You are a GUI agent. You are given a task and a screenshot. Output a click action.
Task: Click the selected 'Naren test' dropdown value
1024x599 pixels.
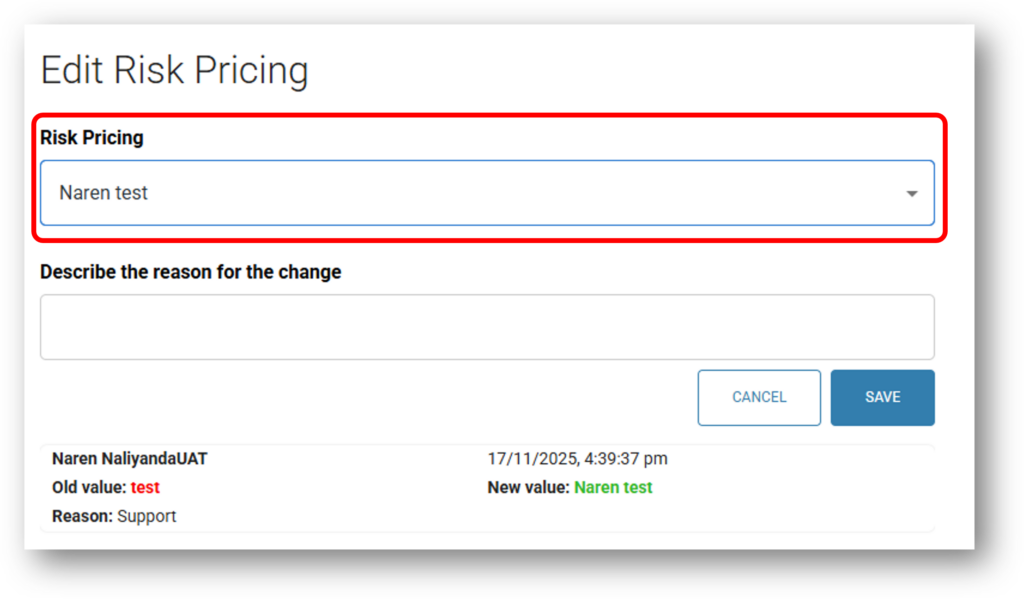(x=104, y=193)
